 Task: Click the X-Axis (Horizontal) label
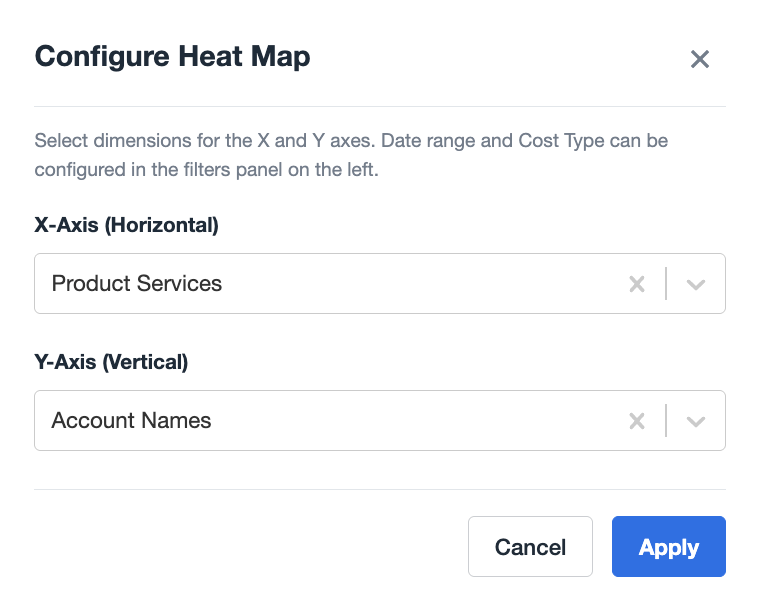click(126, 225)
